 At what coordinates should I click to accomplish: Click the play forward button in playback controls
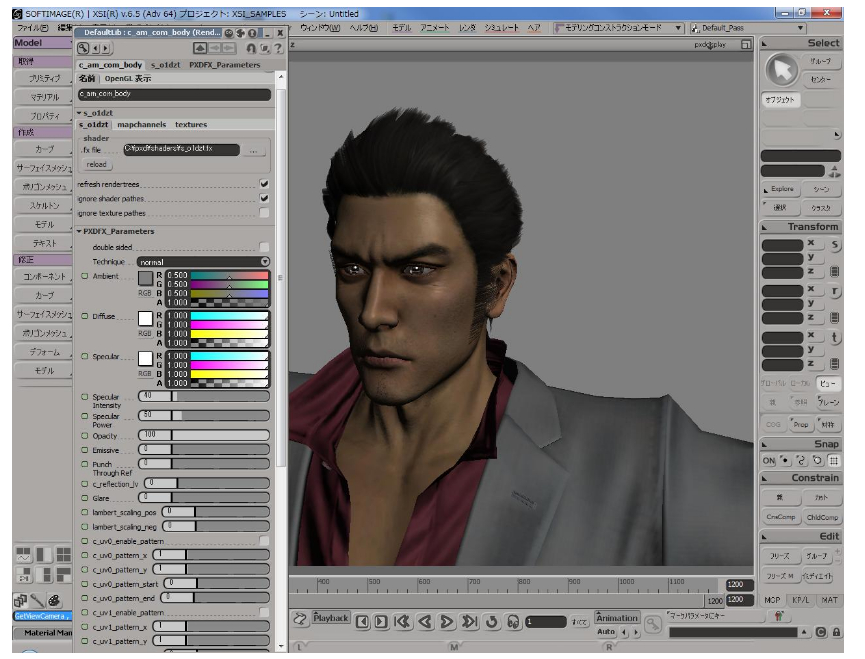pyautogui.click(x=447, y=621)
